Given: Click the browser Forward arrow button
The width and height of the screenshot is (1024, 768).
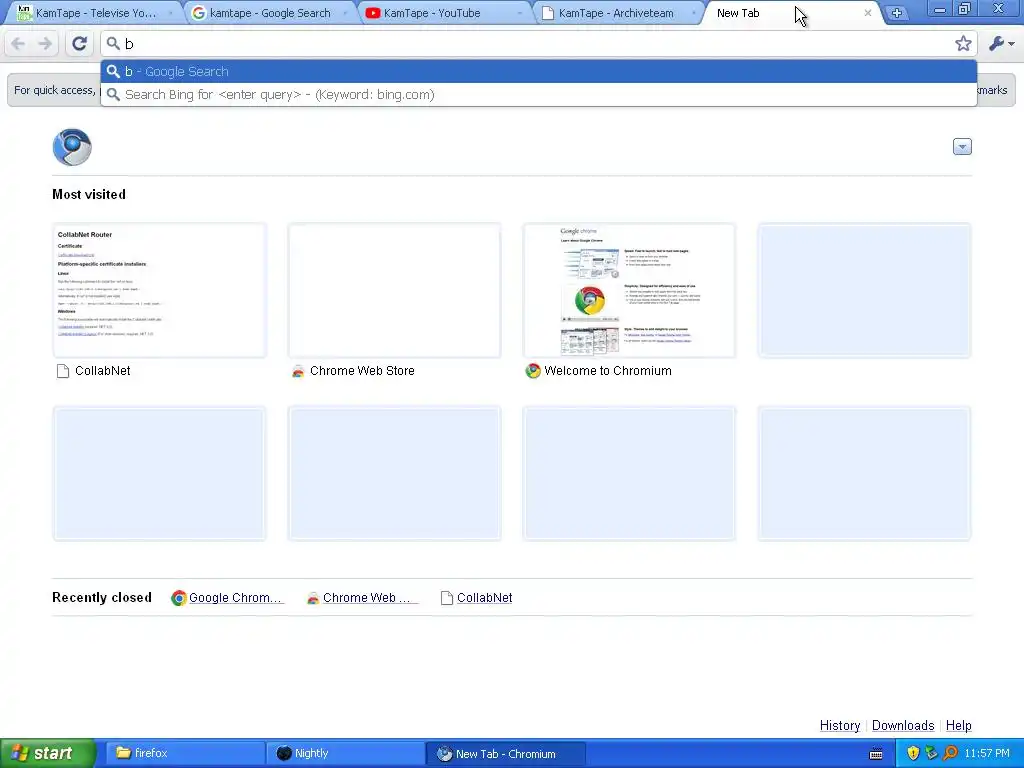Looking at the screenshot, I should coord(45,44).
